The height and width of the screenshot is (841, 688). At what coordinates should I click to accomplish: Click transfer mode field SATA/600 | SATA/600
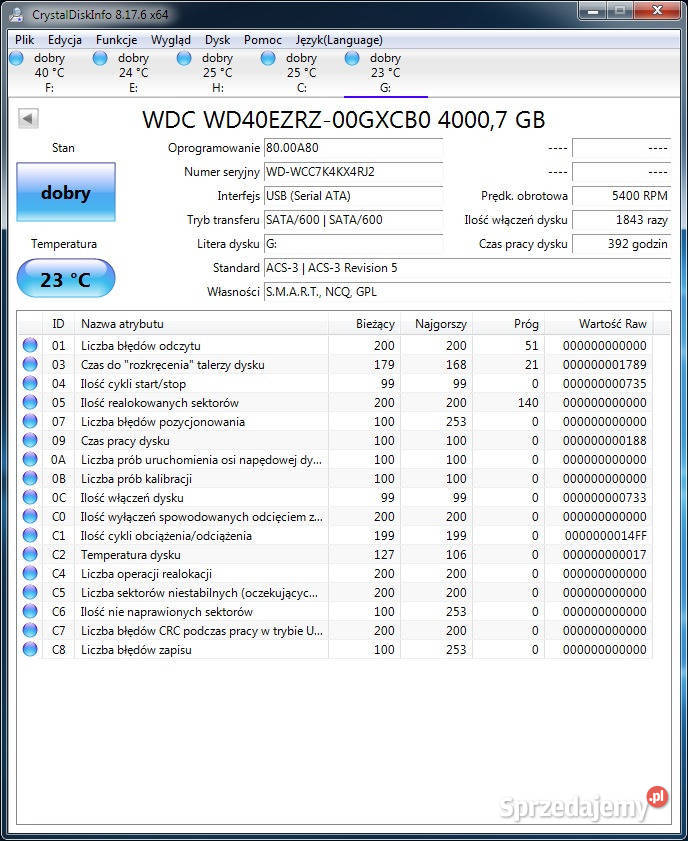tap(353, 219)
